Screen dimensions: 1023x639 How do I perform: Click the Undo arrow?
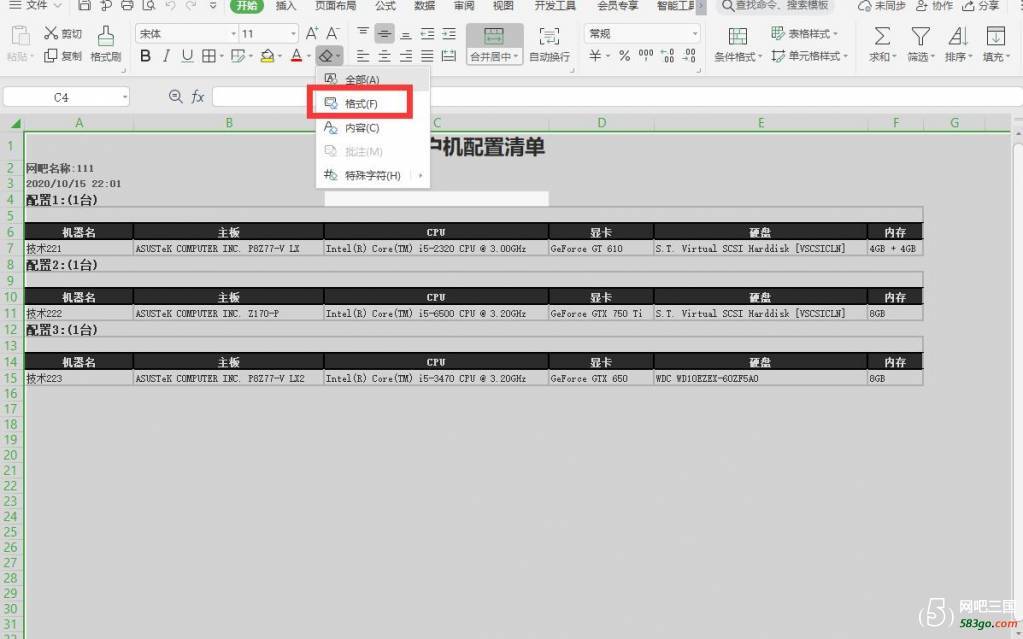[170, 5]
